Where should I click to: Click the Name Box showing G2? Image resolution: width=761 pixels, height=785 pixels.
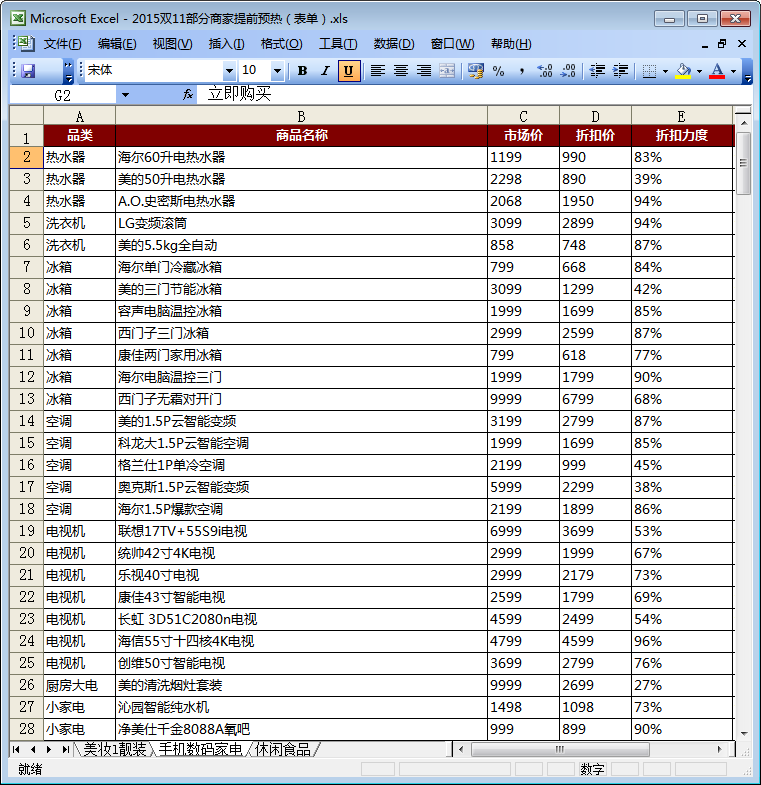tap(63, 95)
